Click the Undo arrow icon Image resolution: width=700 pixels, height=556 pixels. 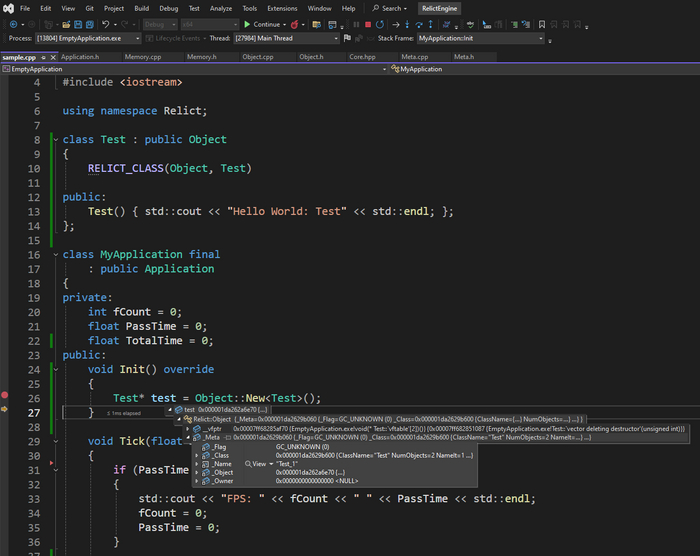106,23
